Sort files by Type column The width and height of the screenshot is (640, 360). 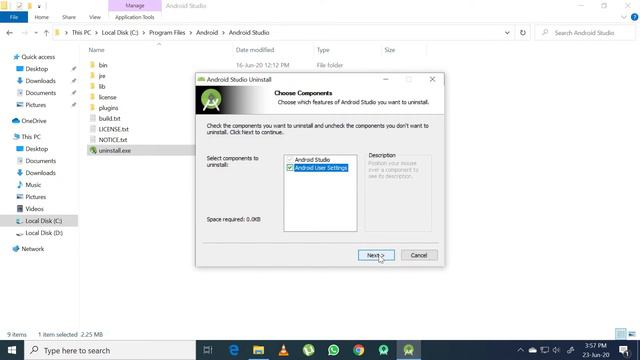pyautogui.click(x=323, y=50)
